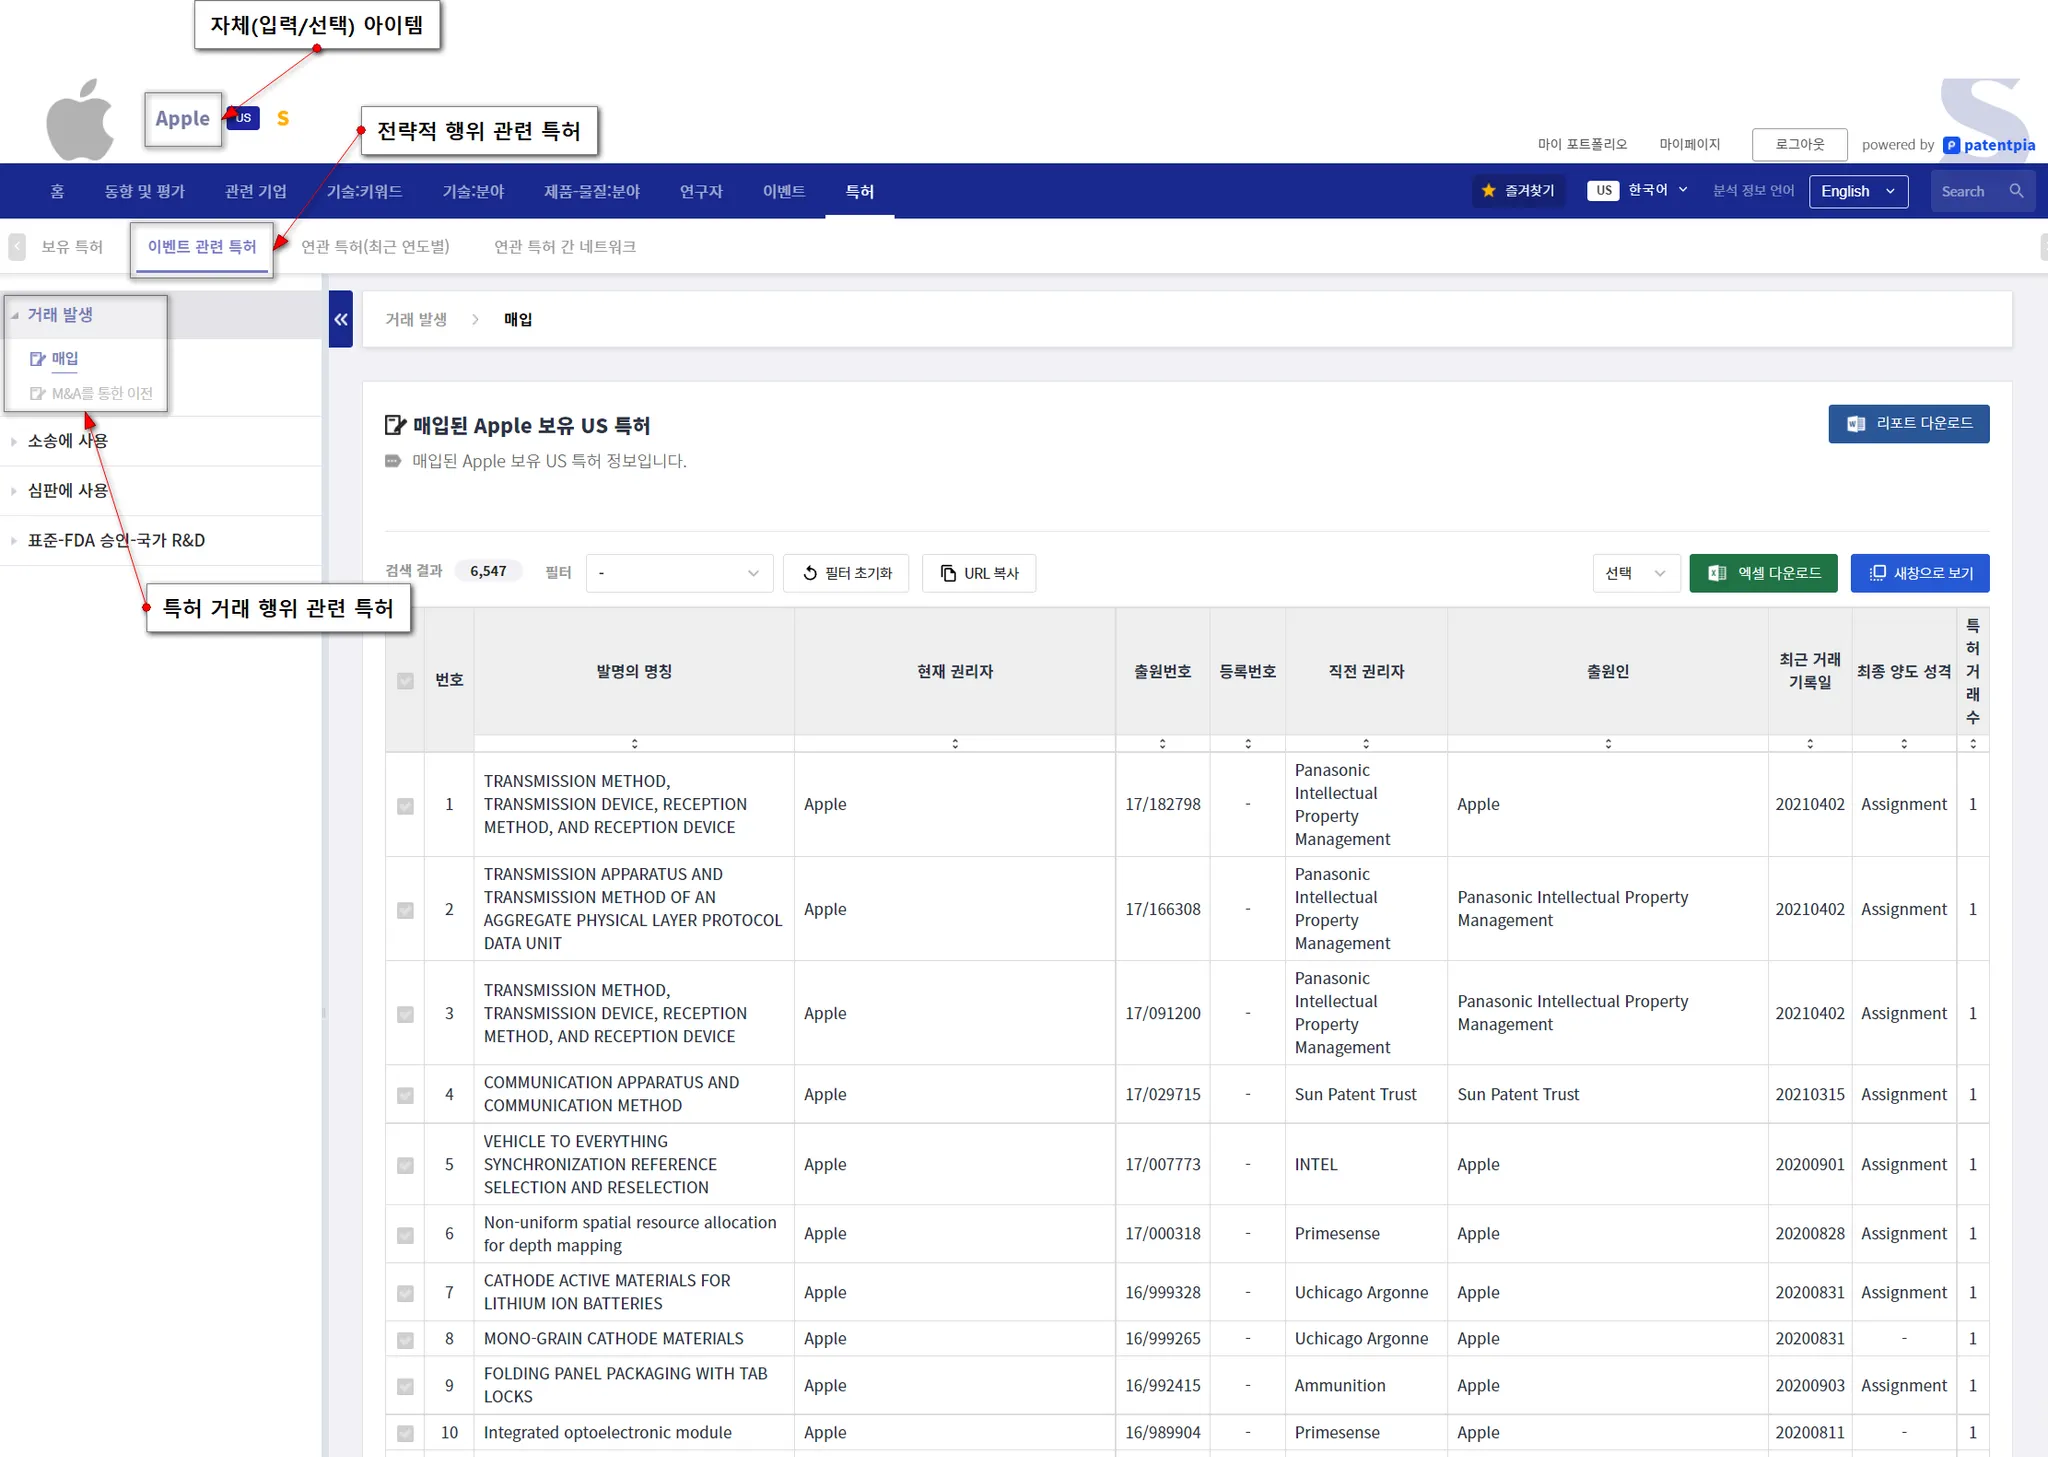Open the English language dropdown
This screenshot has height=1457, width=2048.
click(1857, 191)
